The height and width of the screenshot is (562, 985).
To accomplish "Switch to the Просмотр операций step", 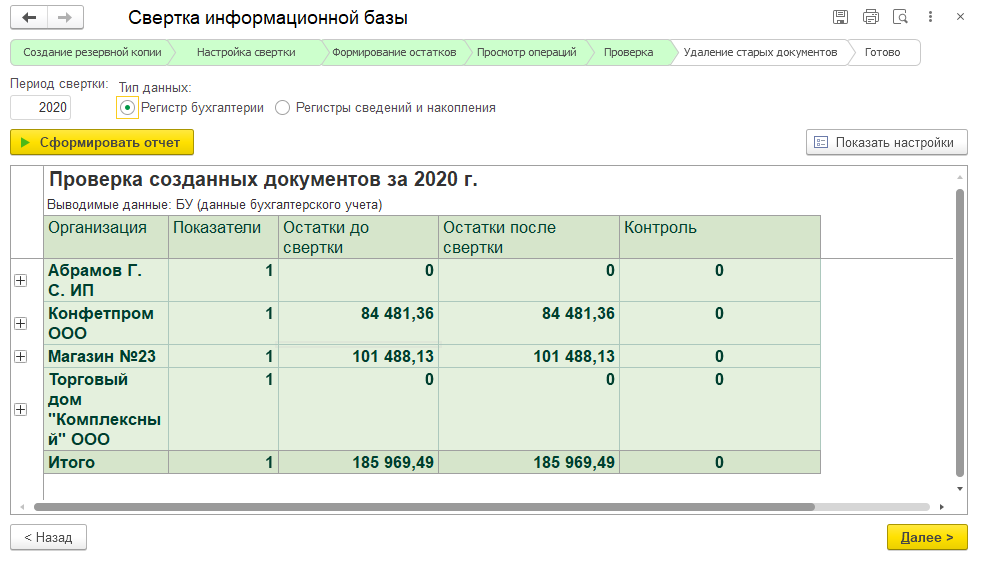I will [x=526, y=52].
